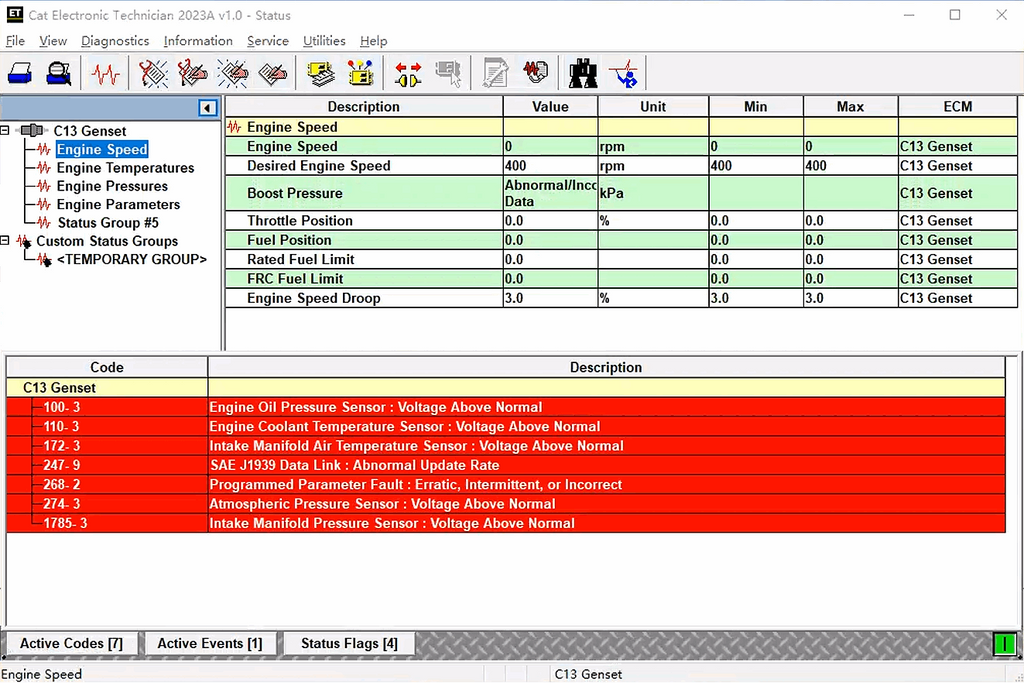Select code 1785-3 Intake Manifold Pressure Sensor
The height and width of the screenshot is (683, 1024).
click(x=506, y=523)
